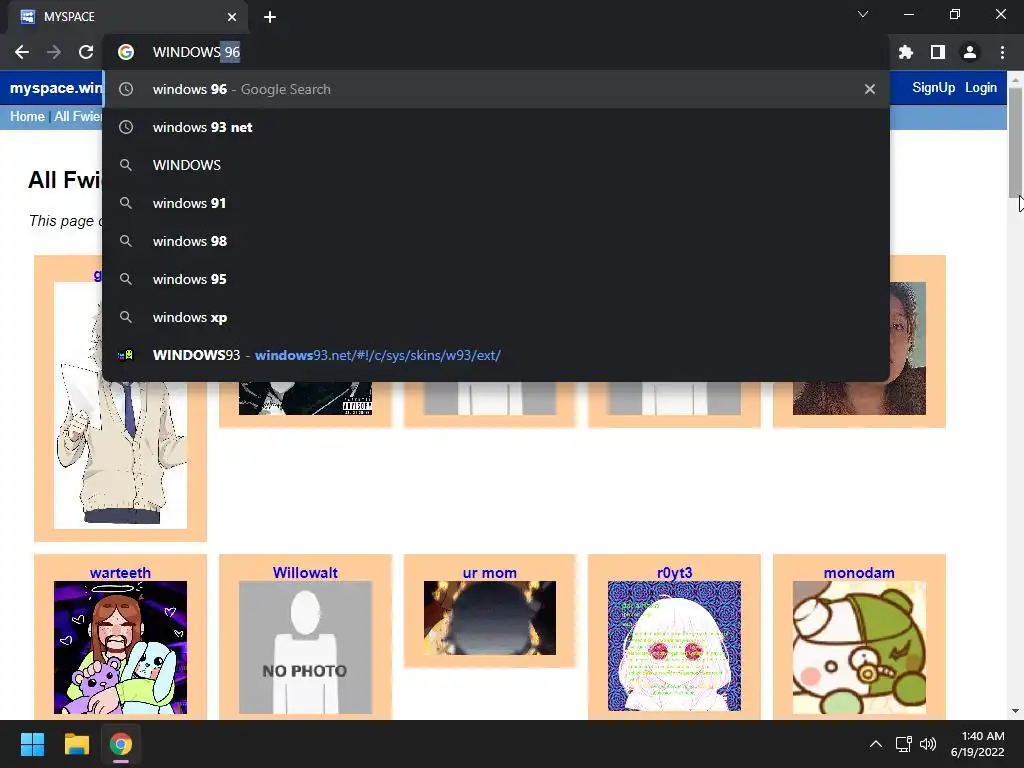The width and height of the screenshot is (1024, 768).
Task: Click the SignUp link
Action: (933, 88)
